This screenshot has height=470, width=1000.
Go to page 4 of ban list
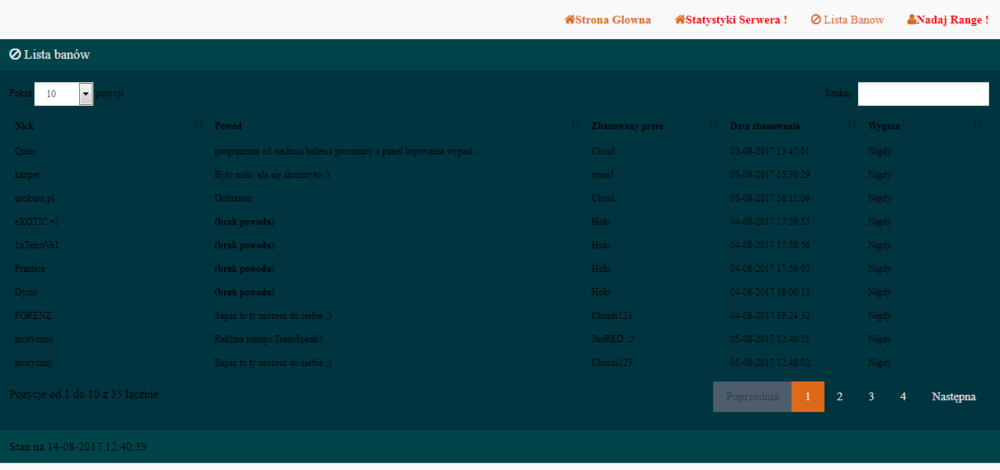click(903, 397)
